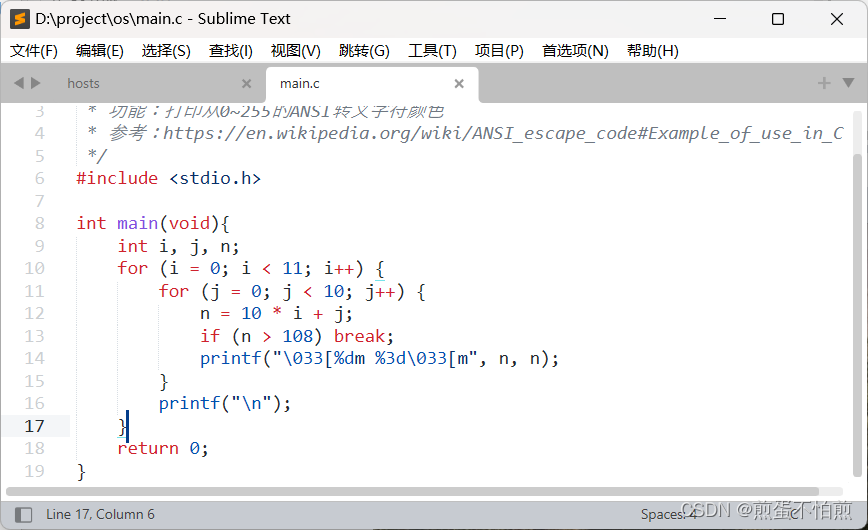868x530 pixels.
Task: Click the break keyword on line 13
Action: pyautogui.click(x=359, y=336)
